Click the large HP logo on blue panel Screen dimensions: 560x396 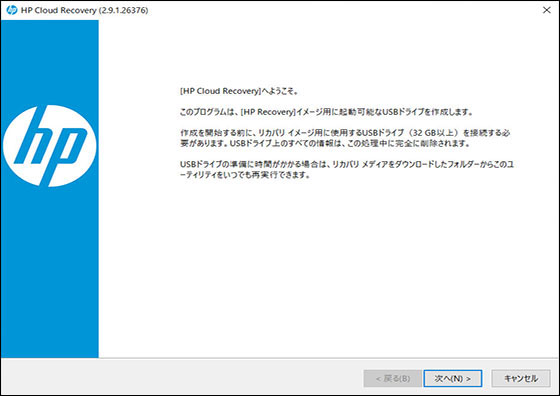click(50, 146)
